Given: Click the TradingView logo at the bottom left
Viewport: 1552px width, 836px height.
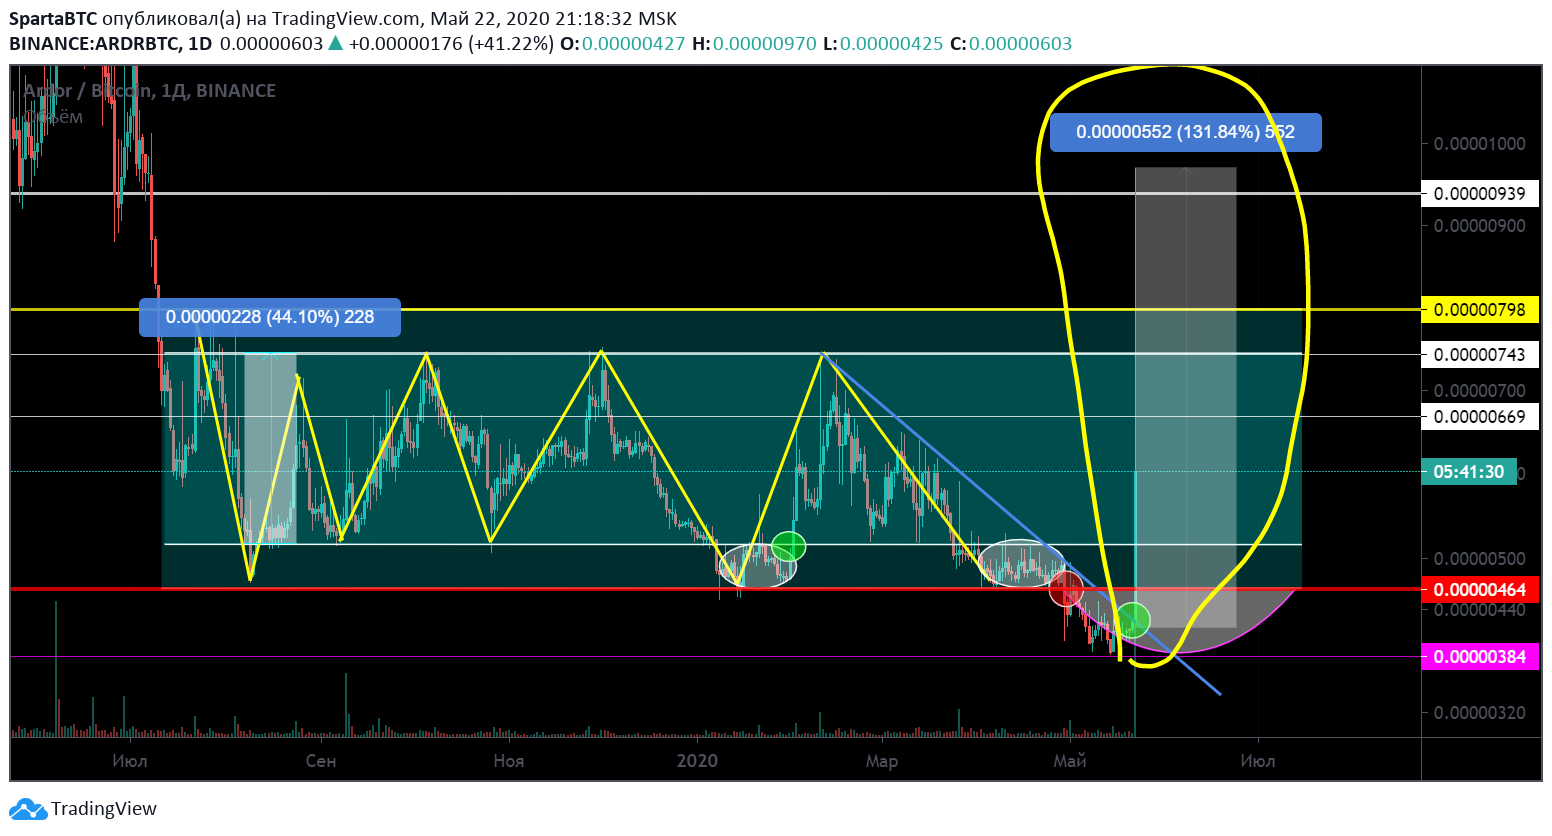Looking at the screenshot, I should 83,809.
